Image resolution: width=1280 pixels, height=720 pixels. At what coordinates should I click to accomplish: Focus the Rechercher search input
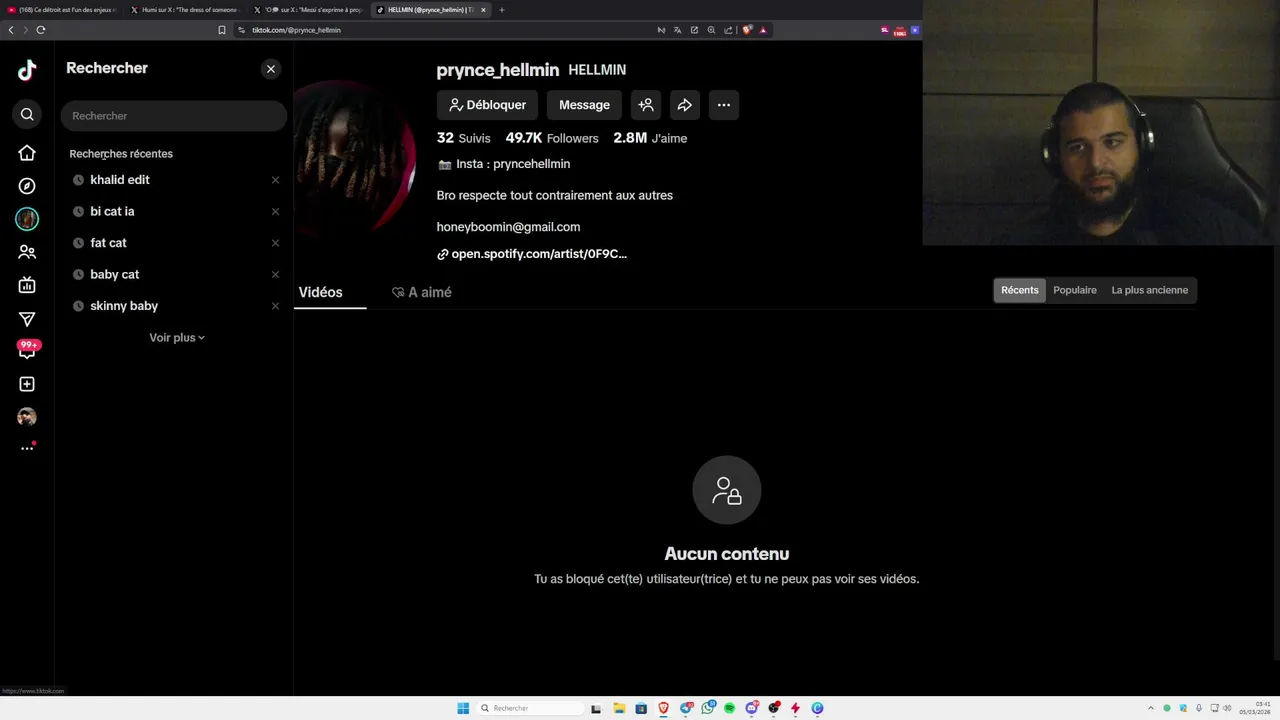(x=173, y=116)
